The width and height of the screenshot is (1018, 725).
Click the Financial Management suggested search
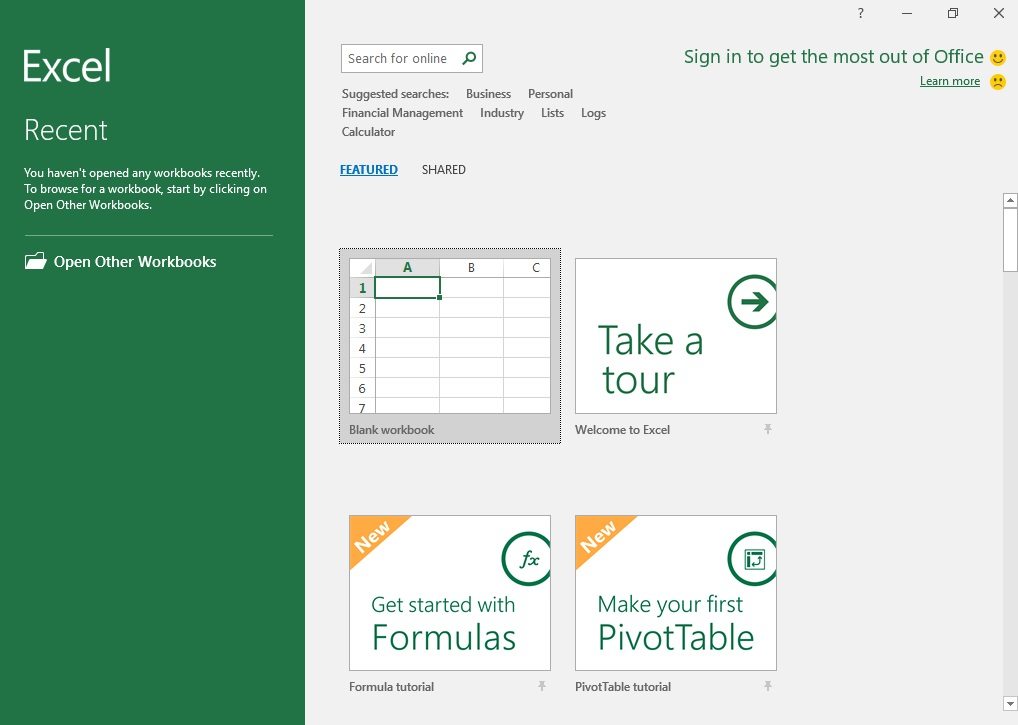[x=402, y=113]
